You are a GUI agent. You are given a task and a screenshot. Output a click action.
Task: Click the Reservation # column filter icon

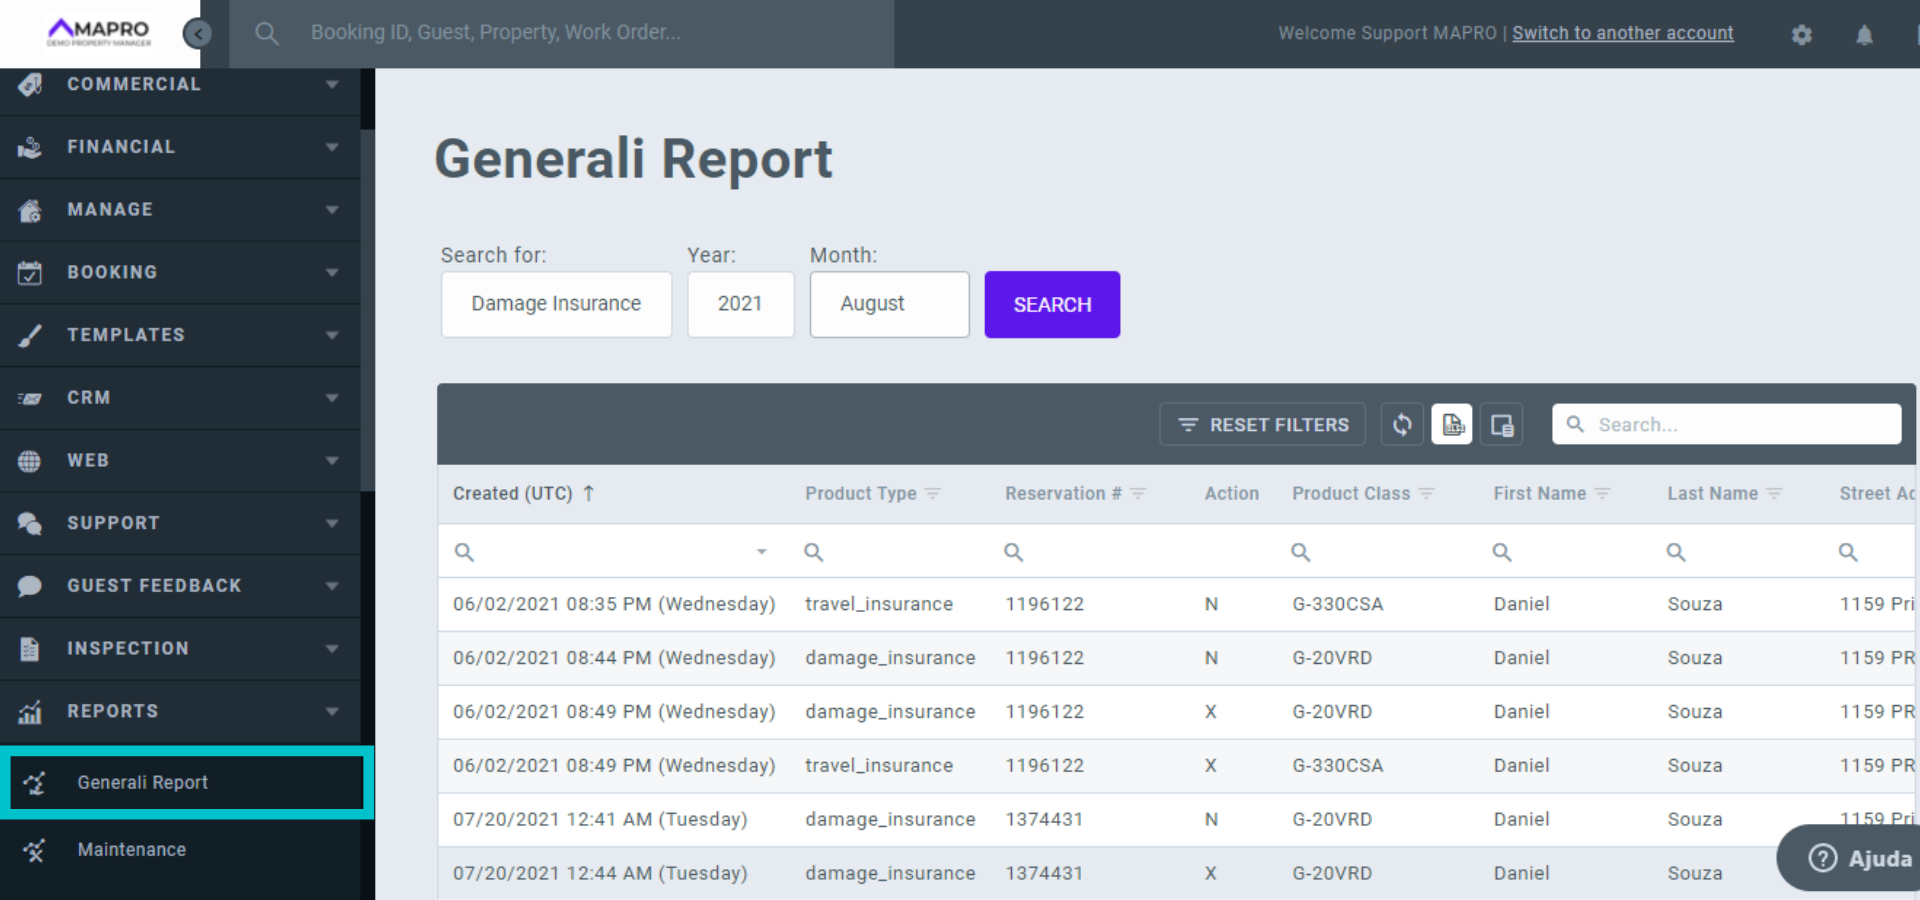[1138, 494]
